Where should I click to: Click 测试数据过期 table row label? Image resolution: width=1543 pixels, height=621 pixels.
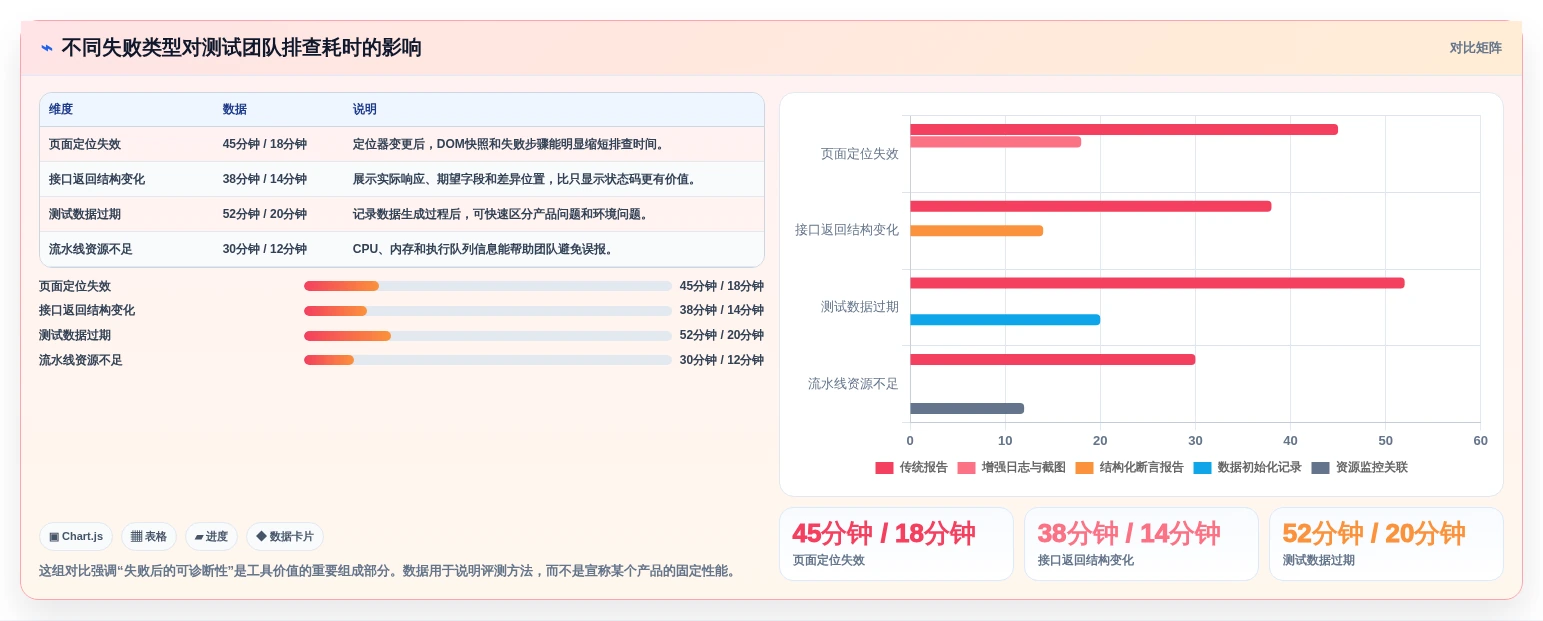pyautogui.click(x=85, y=214)
